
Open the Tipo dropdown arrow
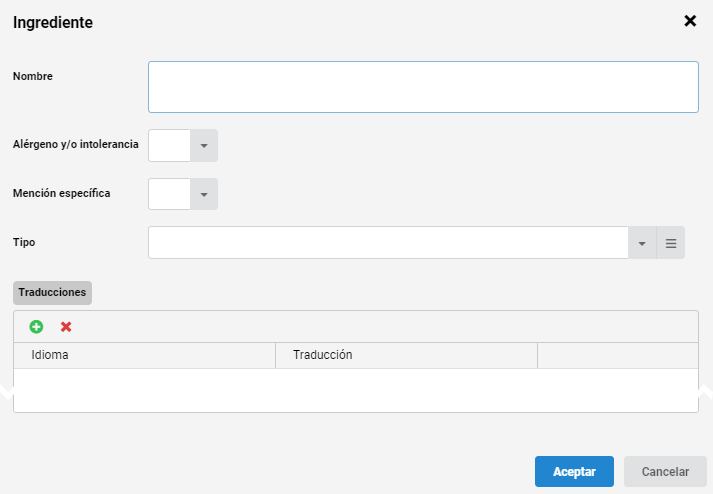click(642, 243)
